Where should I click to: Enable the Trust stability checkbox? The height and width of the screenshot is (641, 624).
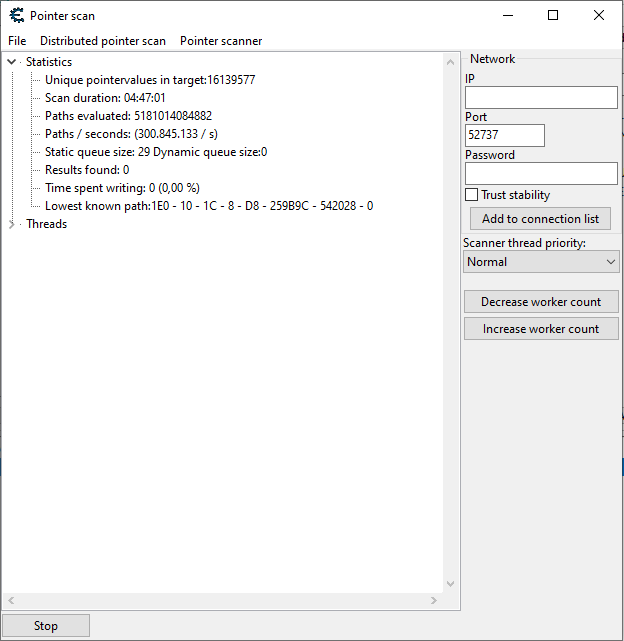click(471, 195)
